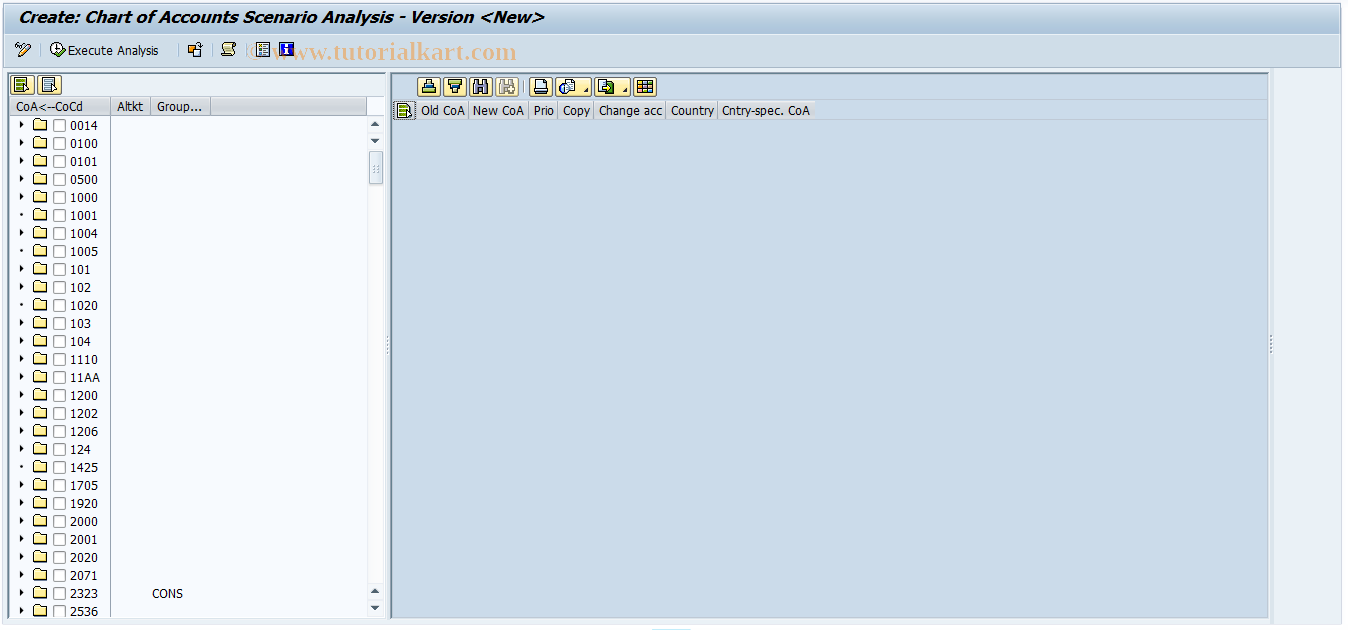Tick the checkbox next to 2323
The height and width of the screenshot is (630, 1348).
tap(57, 593)
